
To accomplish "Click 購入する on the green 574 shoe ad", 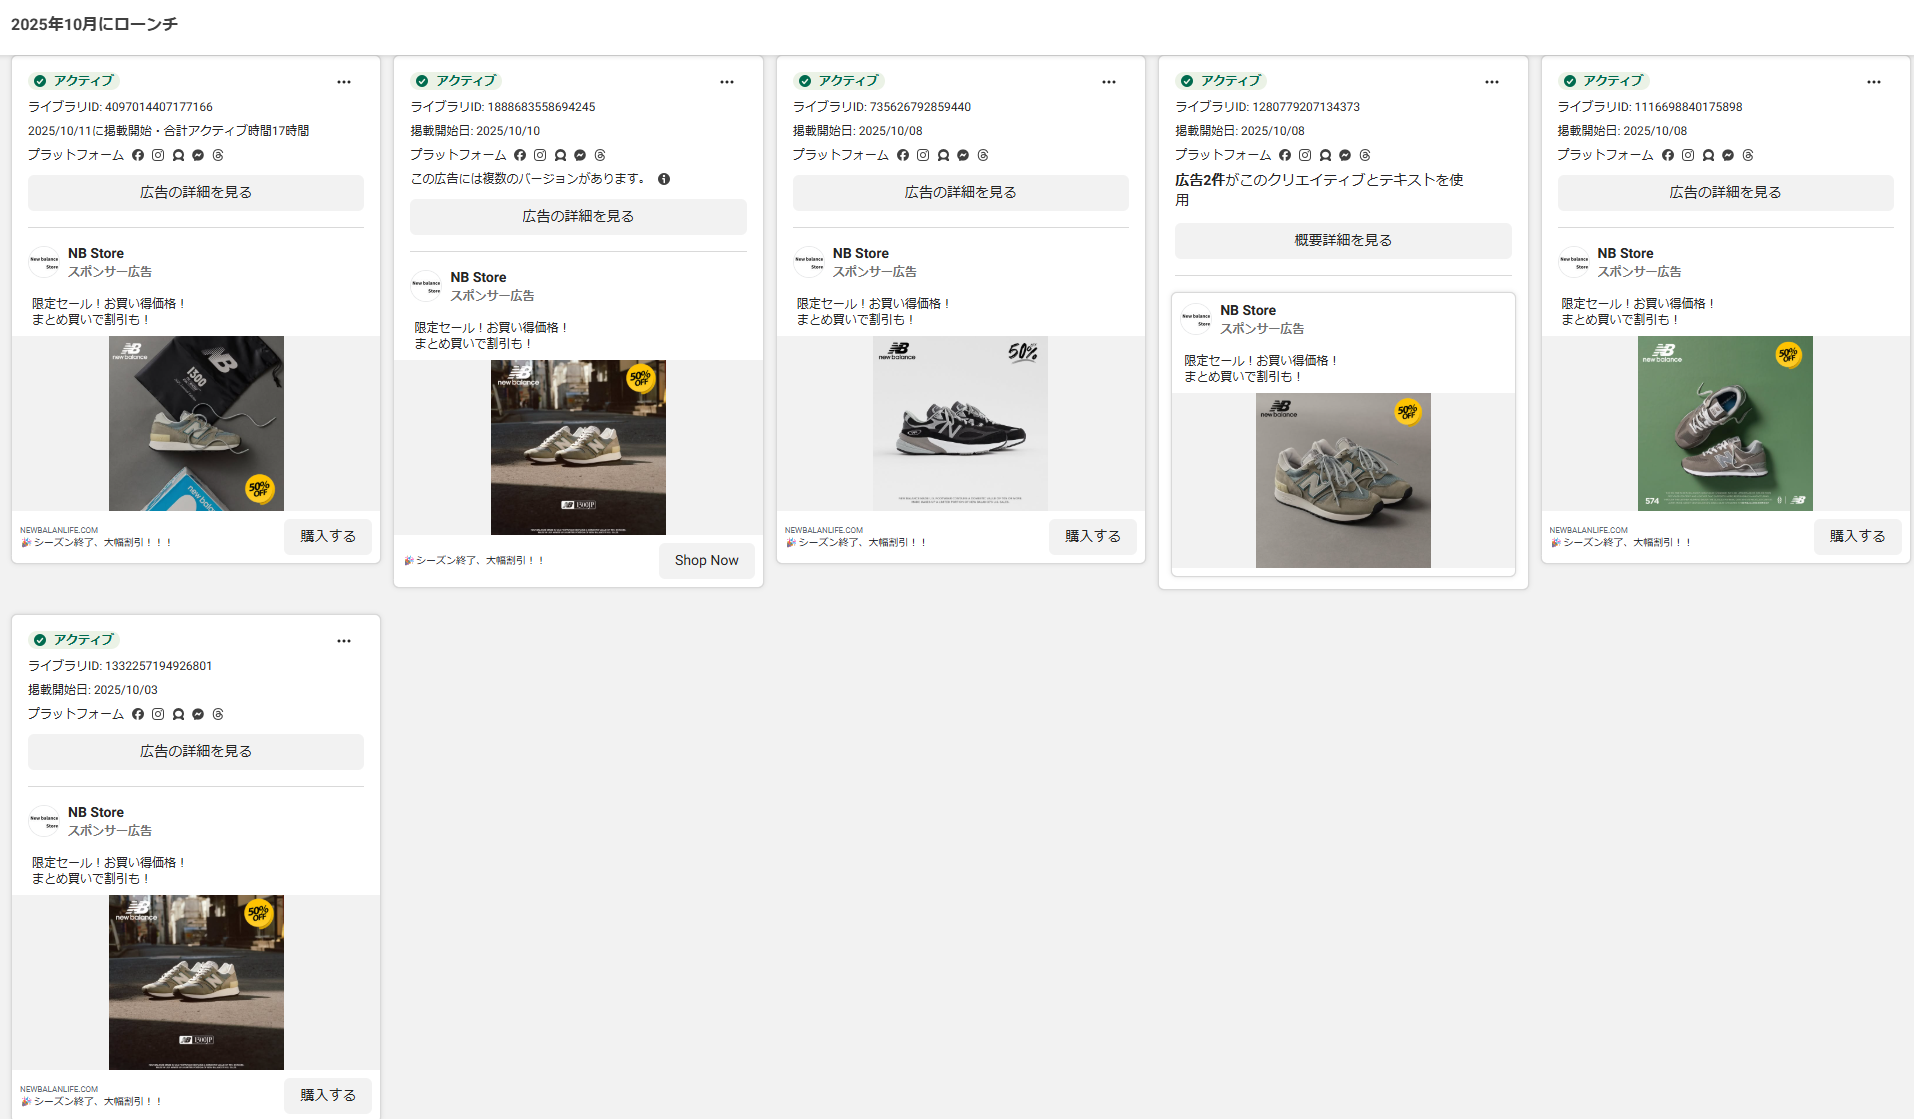I will coord(1857,536).
